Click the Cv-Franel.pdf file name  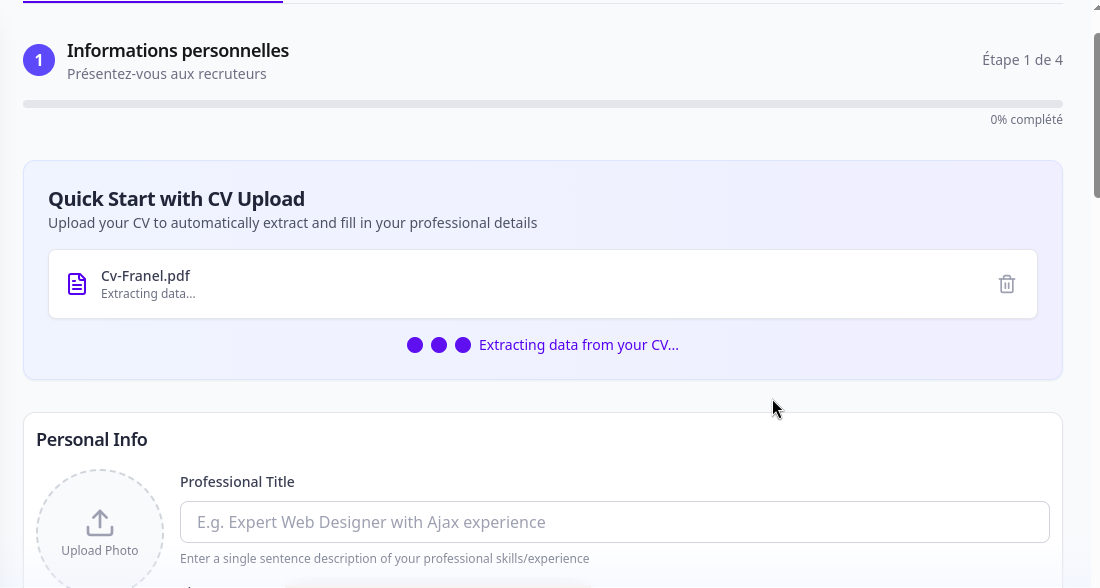146,276
